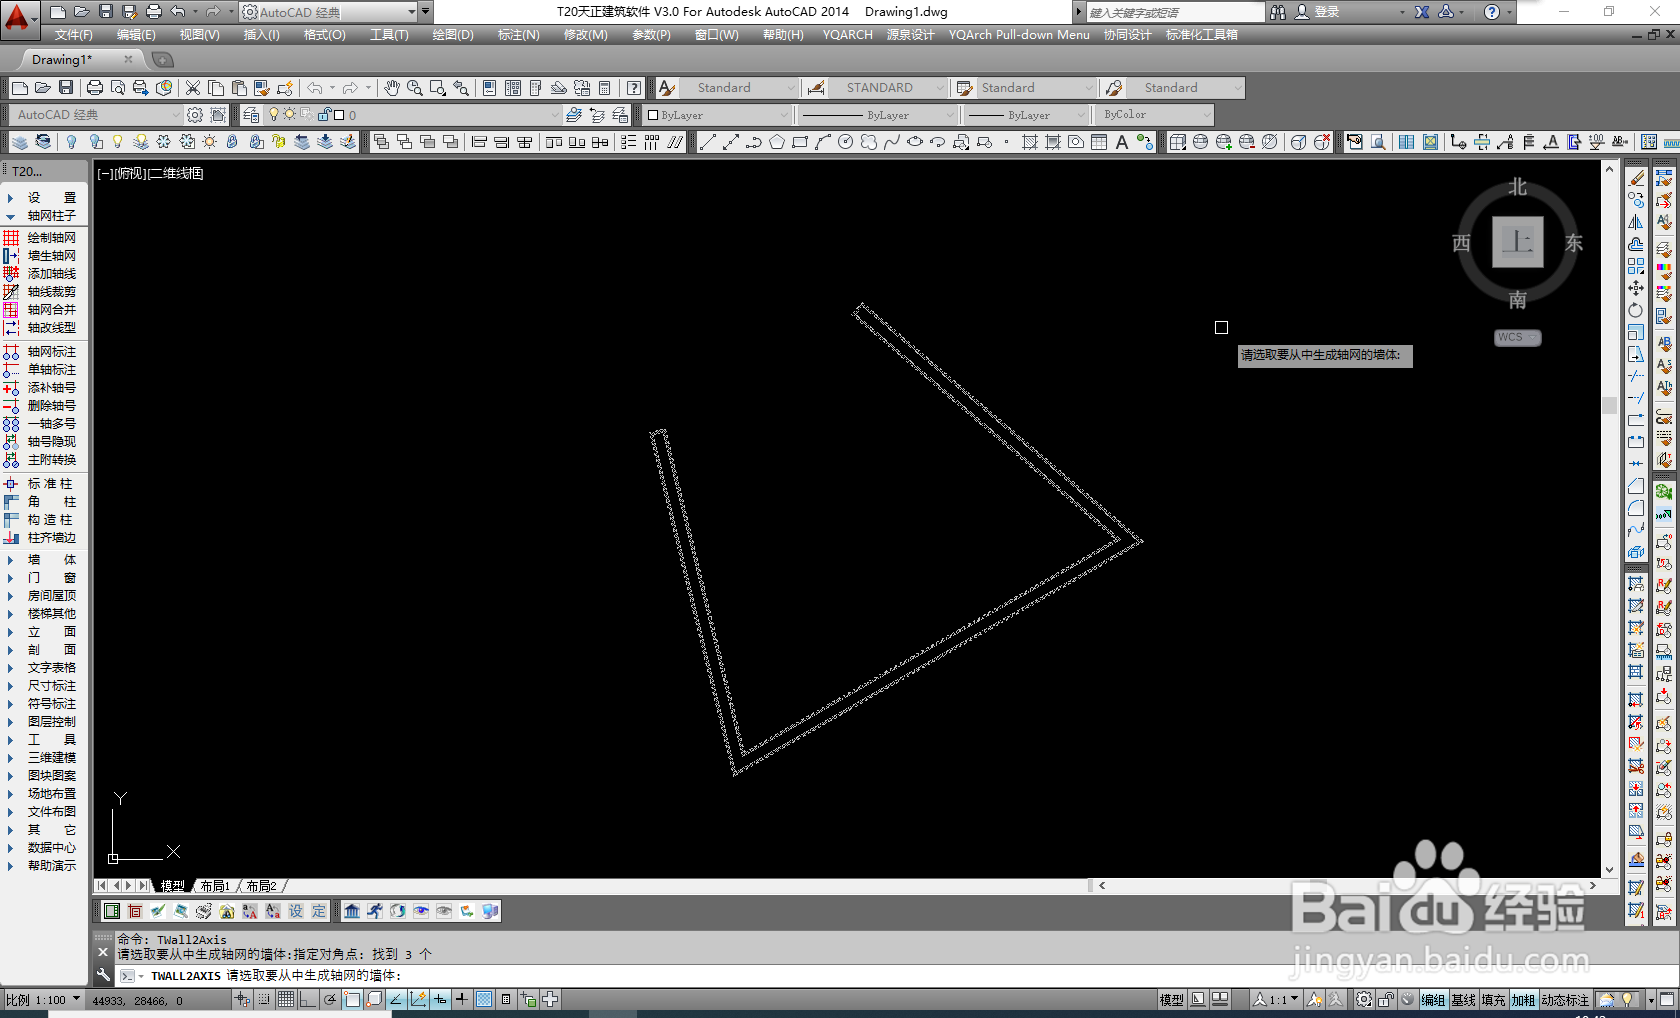
Task: Open the 比例 1:100 scale dropdown
Action: coord(43,1000)
